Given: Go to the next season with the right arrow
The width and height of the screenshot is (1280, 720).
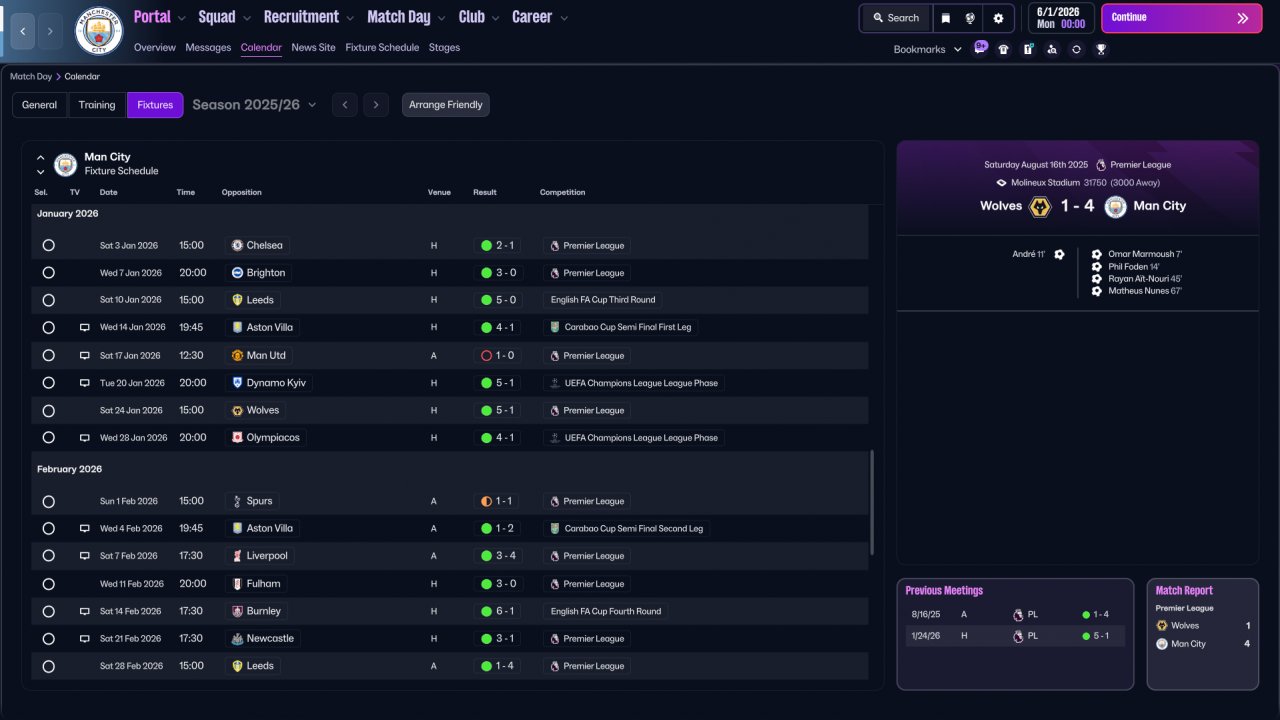Looking at the screenshot, I should 376,105.
